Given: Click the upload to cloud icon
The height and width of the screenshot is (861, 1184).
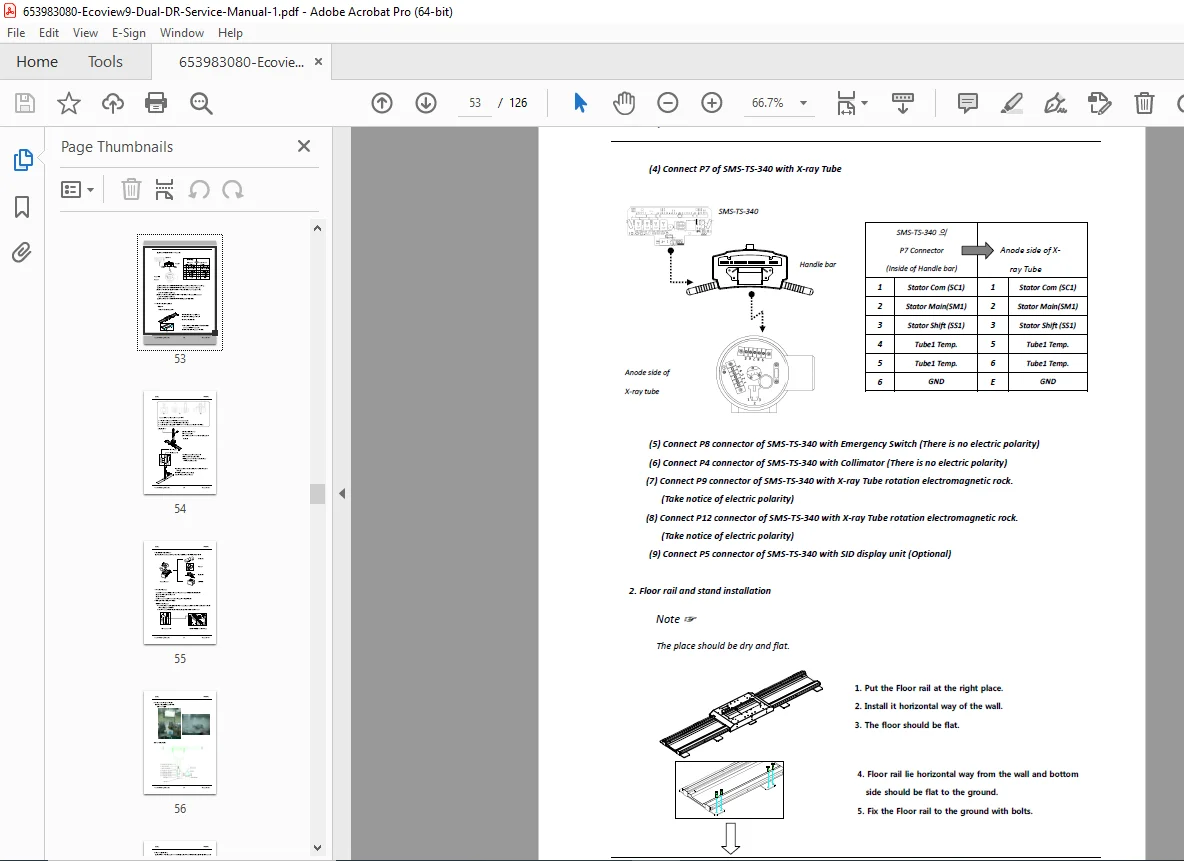Looking at the screenshot, I should 113,103.
